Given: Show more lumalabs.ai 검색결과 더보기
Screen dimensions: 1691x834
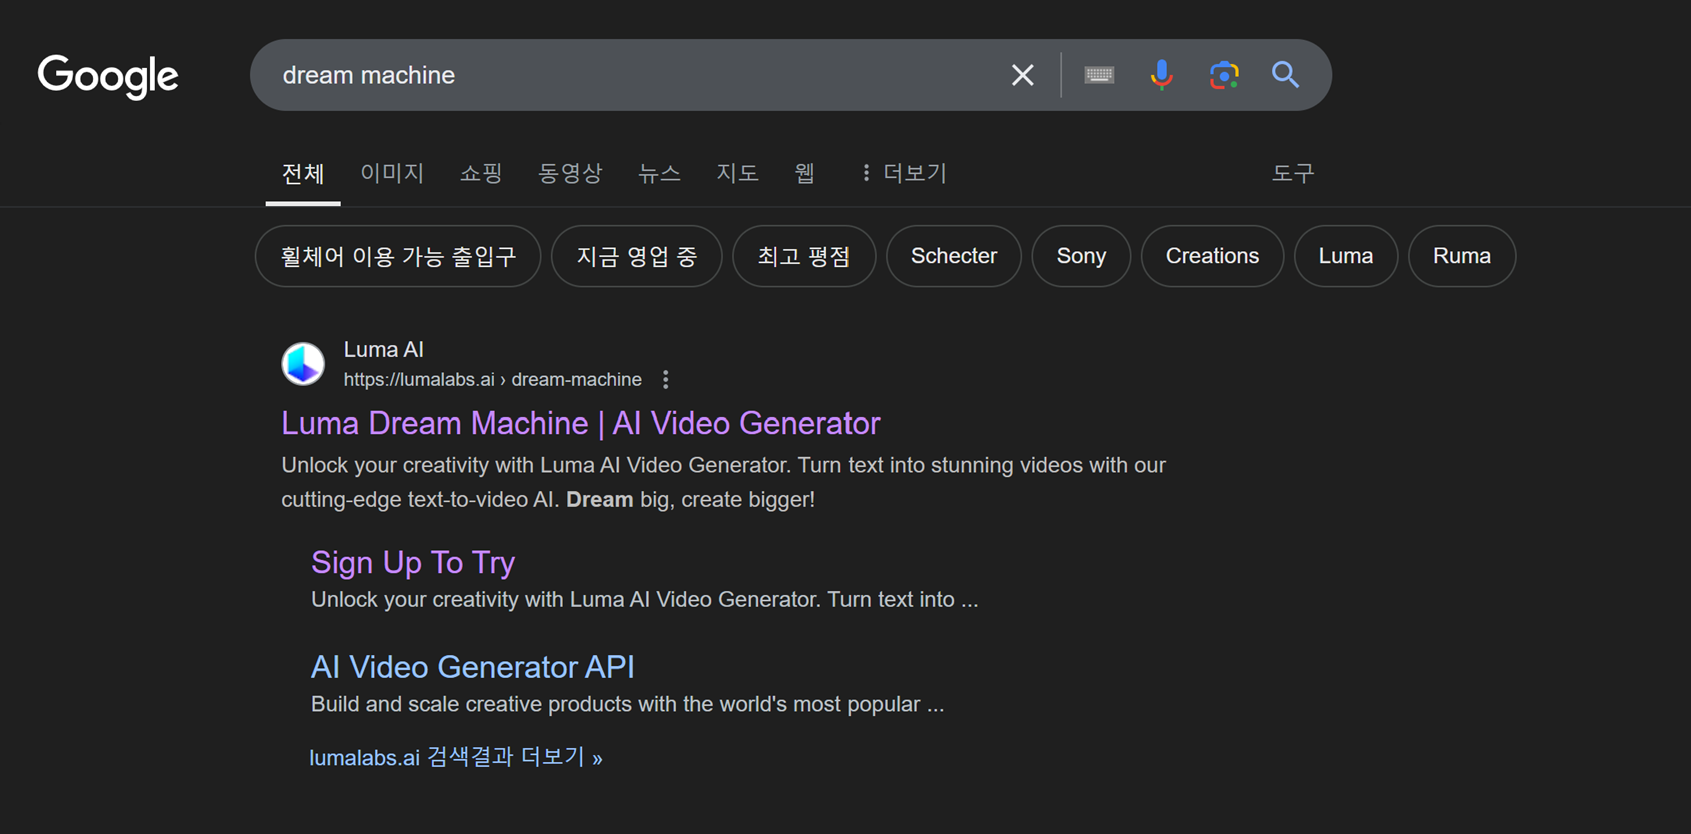Looking at the screenshot, I should click(x=456, y=757).
